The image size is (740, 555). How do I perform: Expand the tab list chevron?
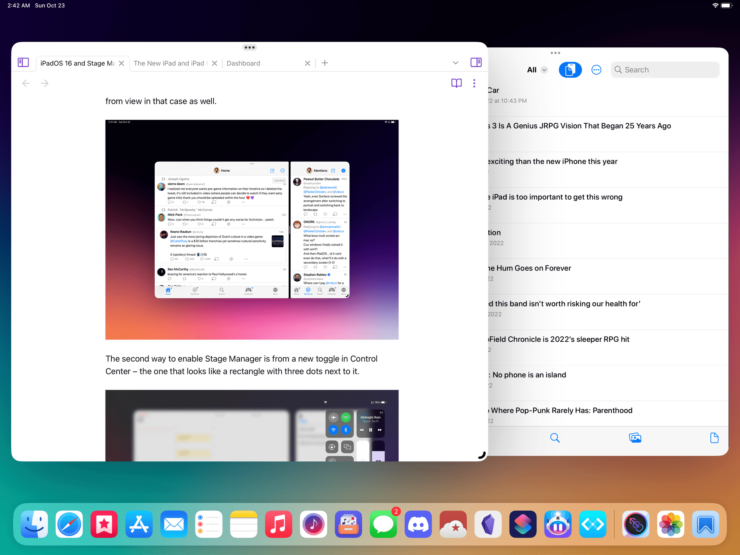click(455, 63)
